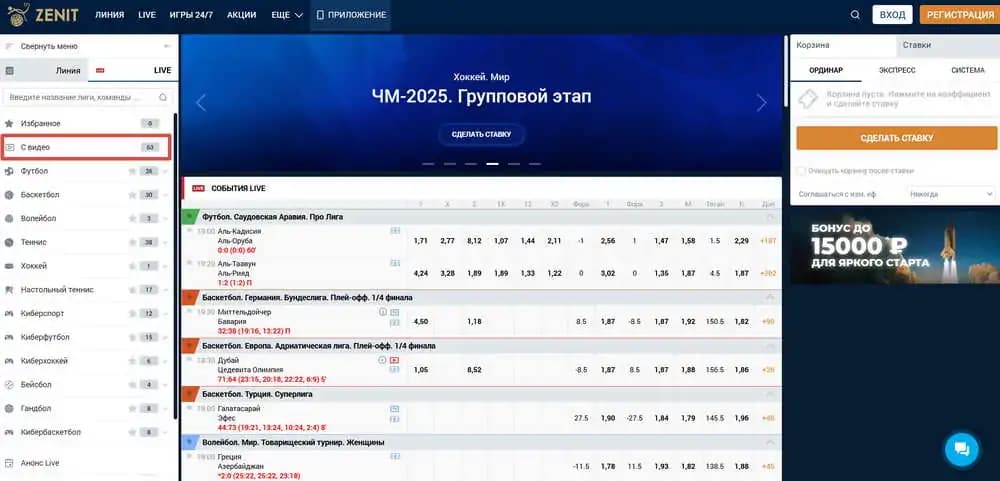Favorite Теннис with its star
The height and width of the screenshot is (481, 1000).
click(132, 242)
